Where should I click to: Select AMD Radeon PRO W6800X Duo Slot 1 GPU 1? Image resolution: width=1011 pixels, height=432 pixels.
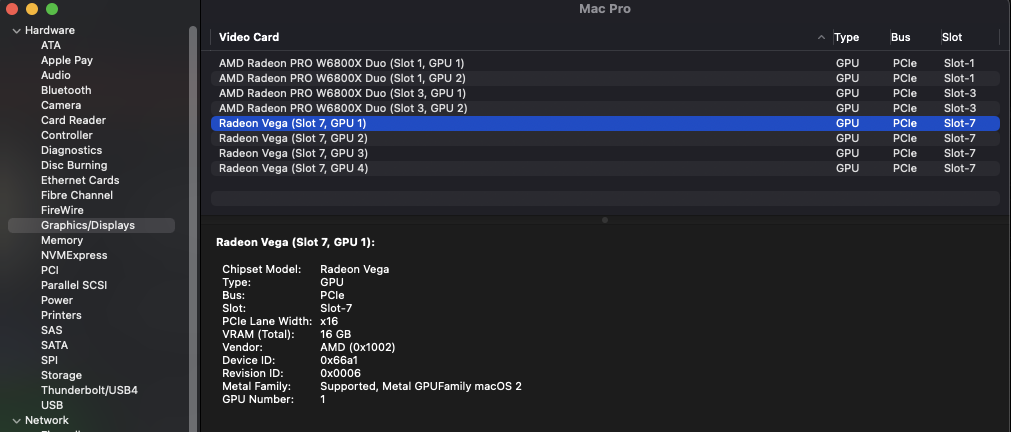(x=341, y=63)
